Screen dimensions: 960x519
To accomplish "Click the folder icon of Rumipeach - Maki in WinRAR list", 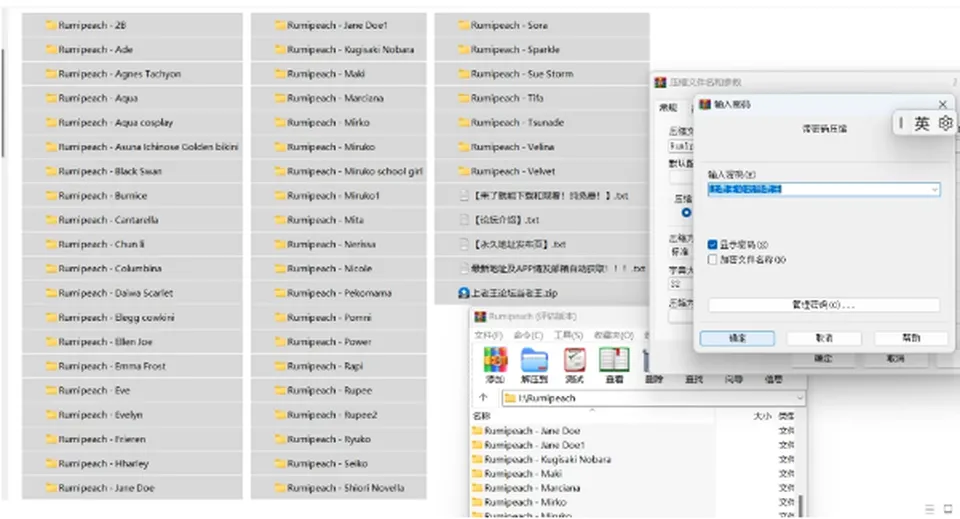I will pyautogui.click(x=478, y=474).
